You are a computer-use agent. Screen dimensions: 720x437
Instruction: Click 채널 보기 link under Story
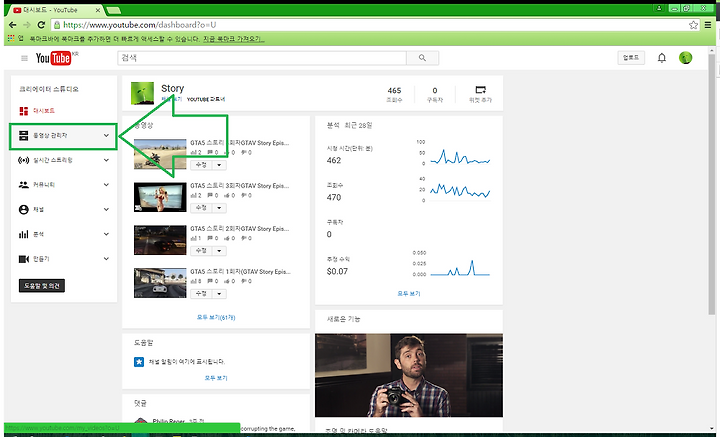[171, 99]
